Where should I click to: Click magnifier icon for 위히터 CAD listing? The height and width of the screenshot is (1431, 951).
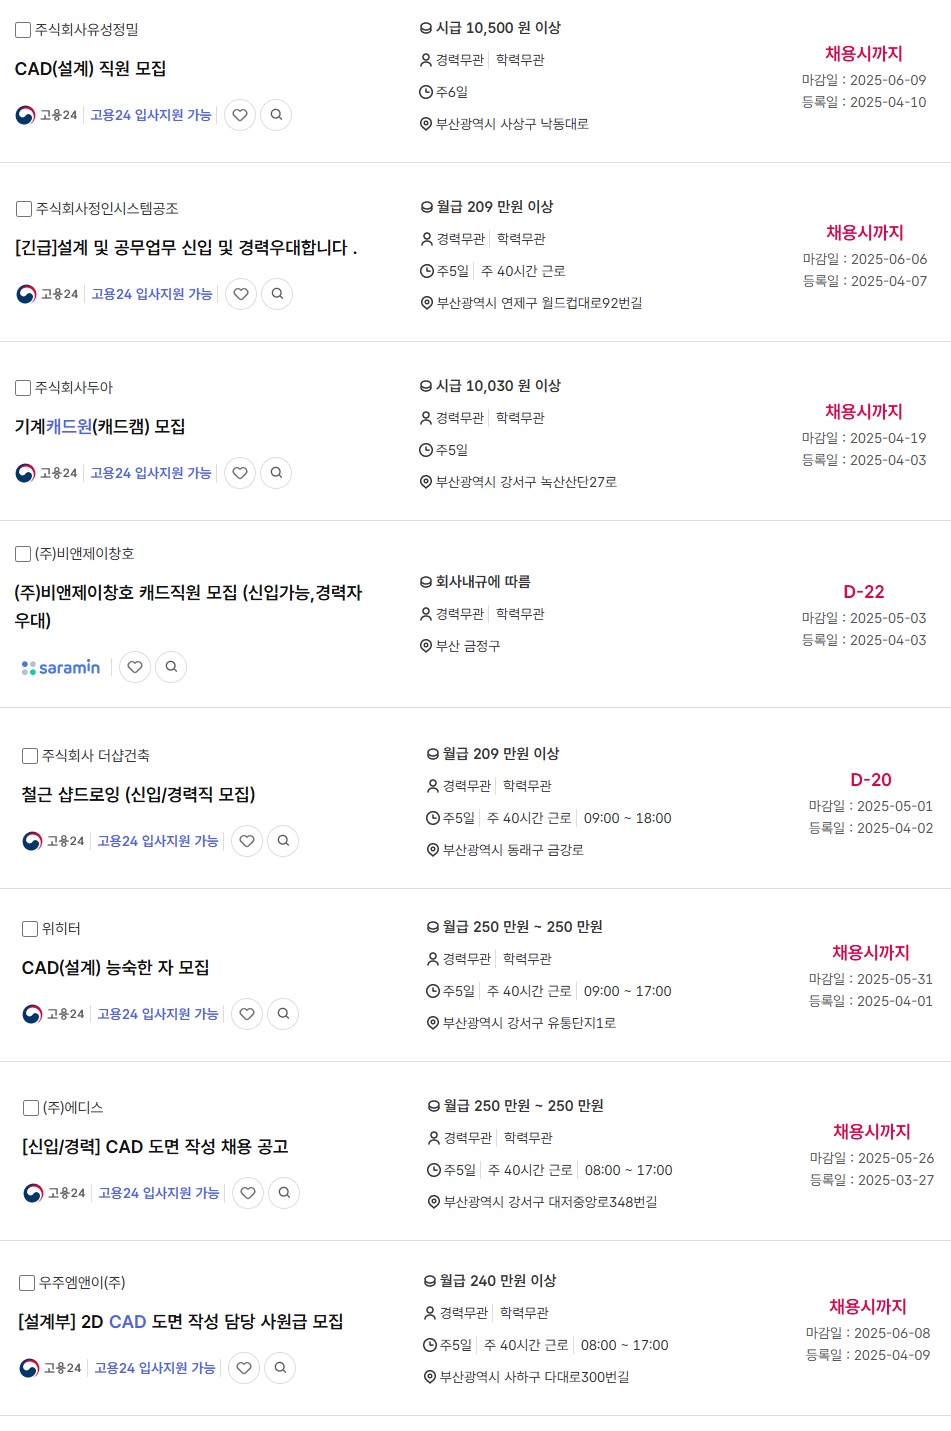[x=283, y=1014]
